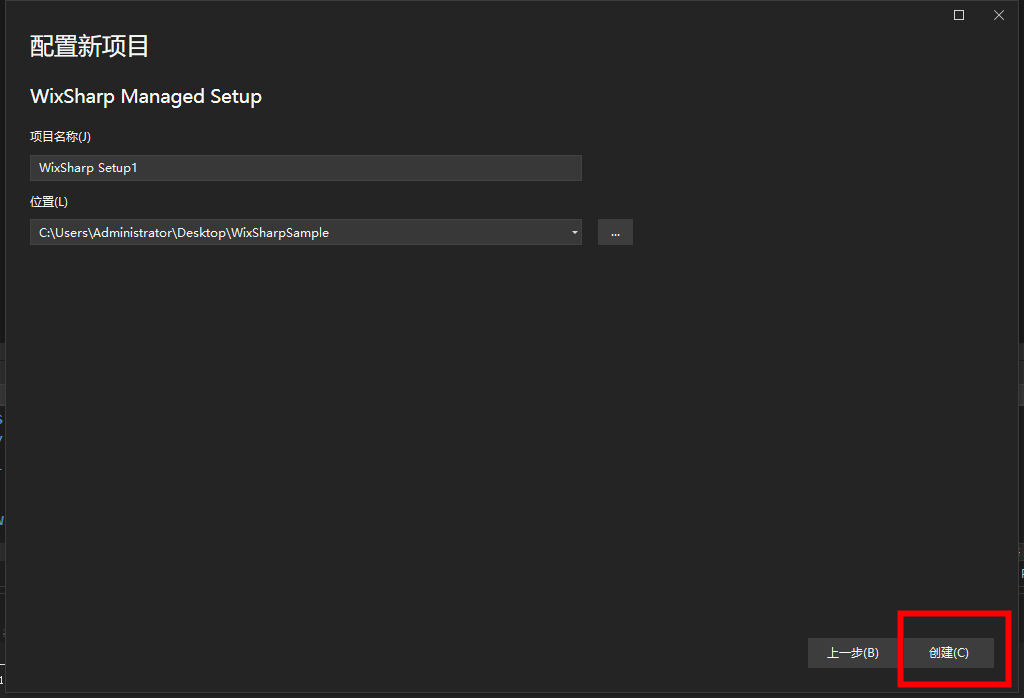
Task: Click the browse (...) location button
Action: click(x=615, y=232)
